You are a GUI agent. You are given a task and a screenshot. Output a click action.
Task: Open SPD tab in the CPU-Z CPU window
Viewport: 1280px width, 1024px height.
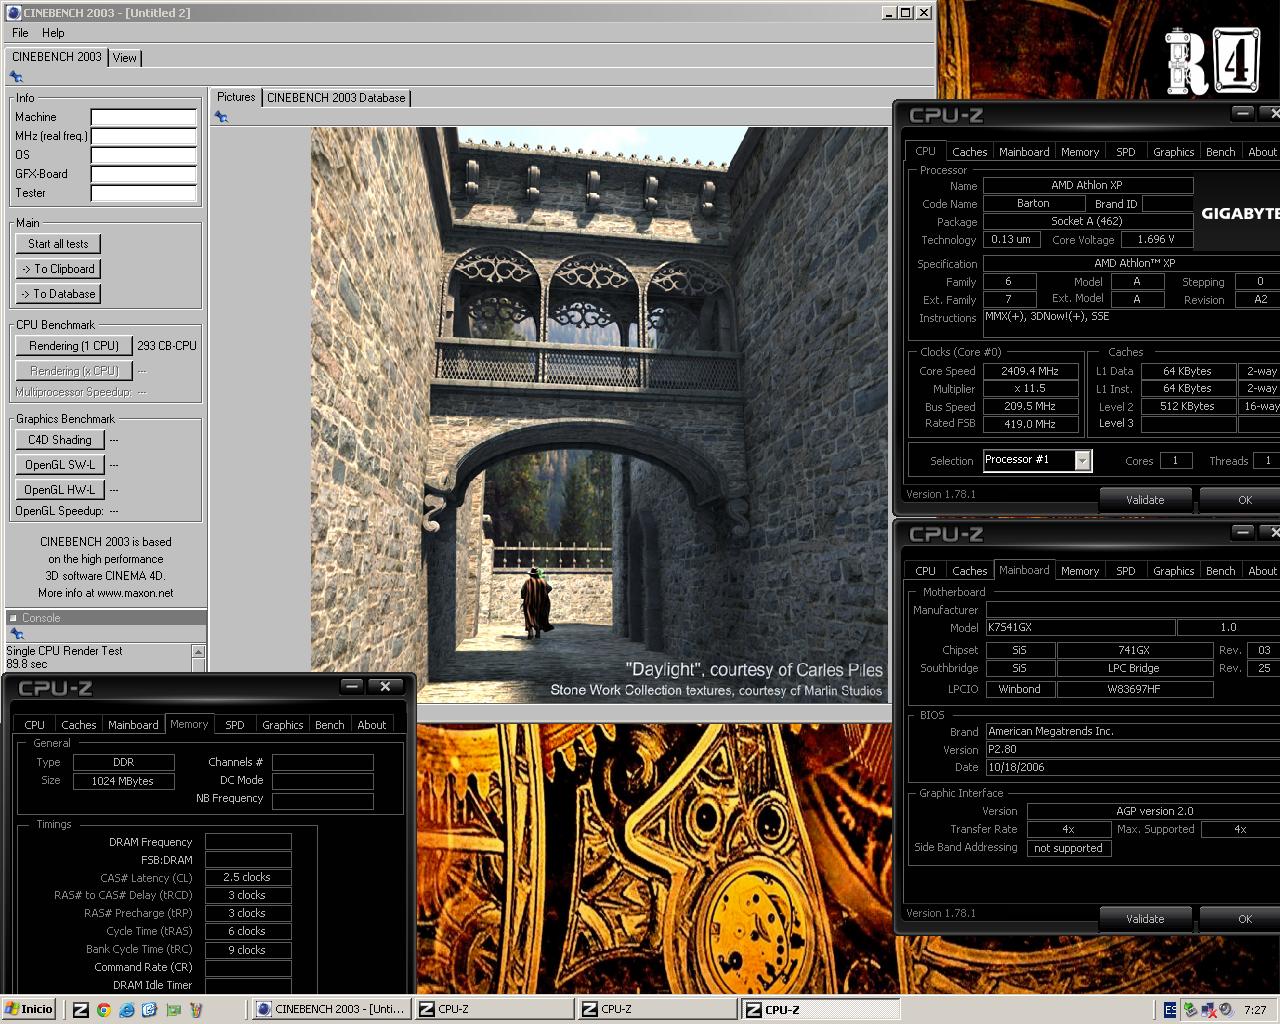(1125, 152)
